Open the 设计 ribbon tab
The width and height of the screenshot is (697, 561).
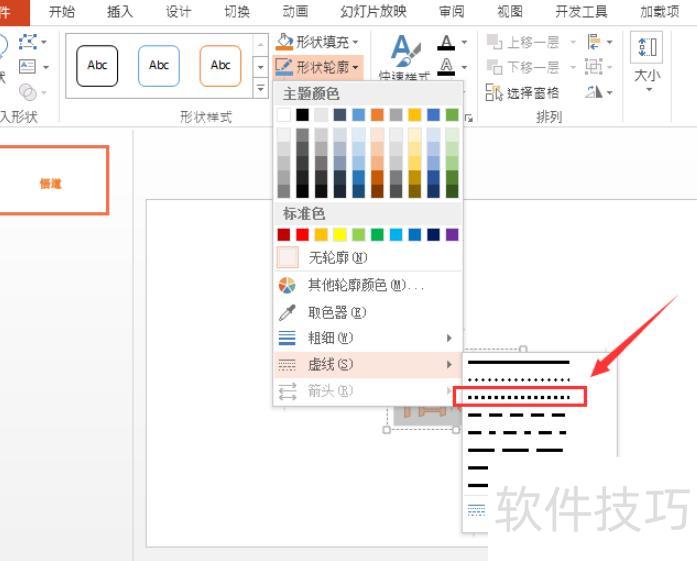point(178,12)
